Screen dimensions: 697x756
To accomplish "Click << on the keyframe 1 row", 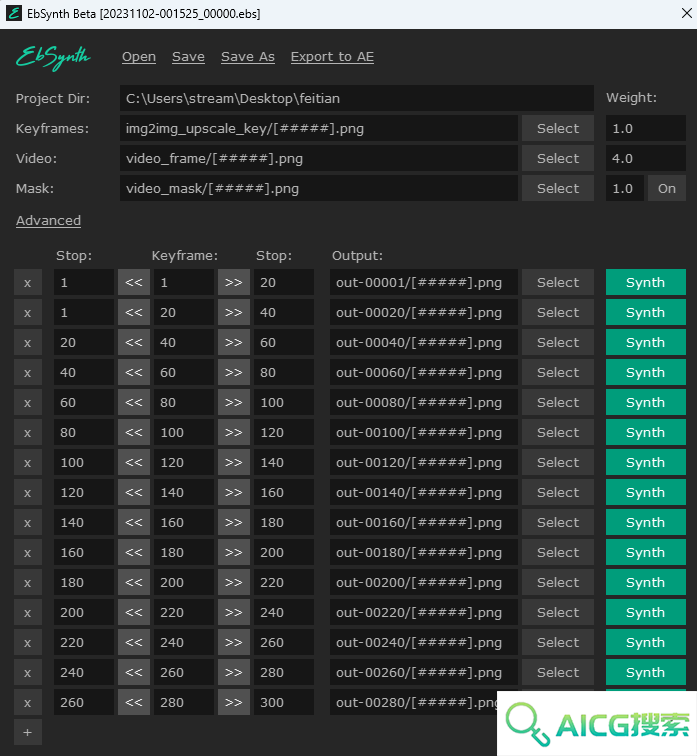I will (x=134, y=283).
